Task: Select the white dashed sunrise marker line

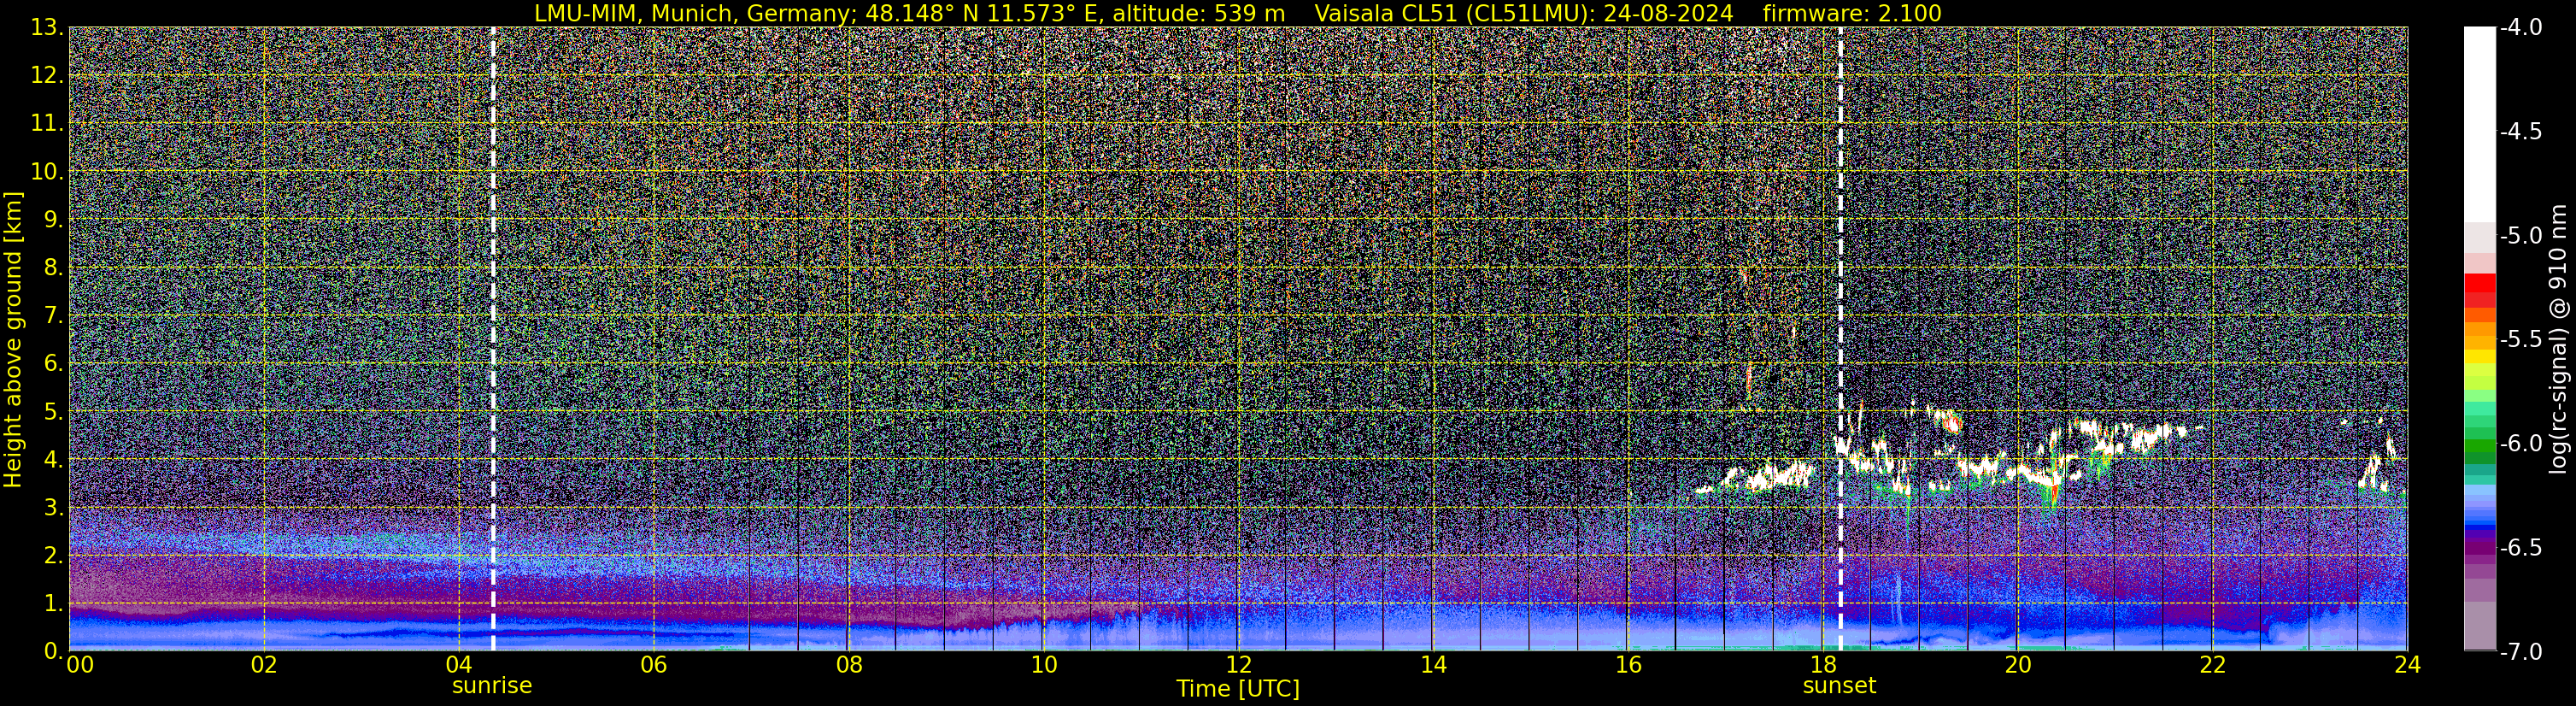Action: (493, 339)
